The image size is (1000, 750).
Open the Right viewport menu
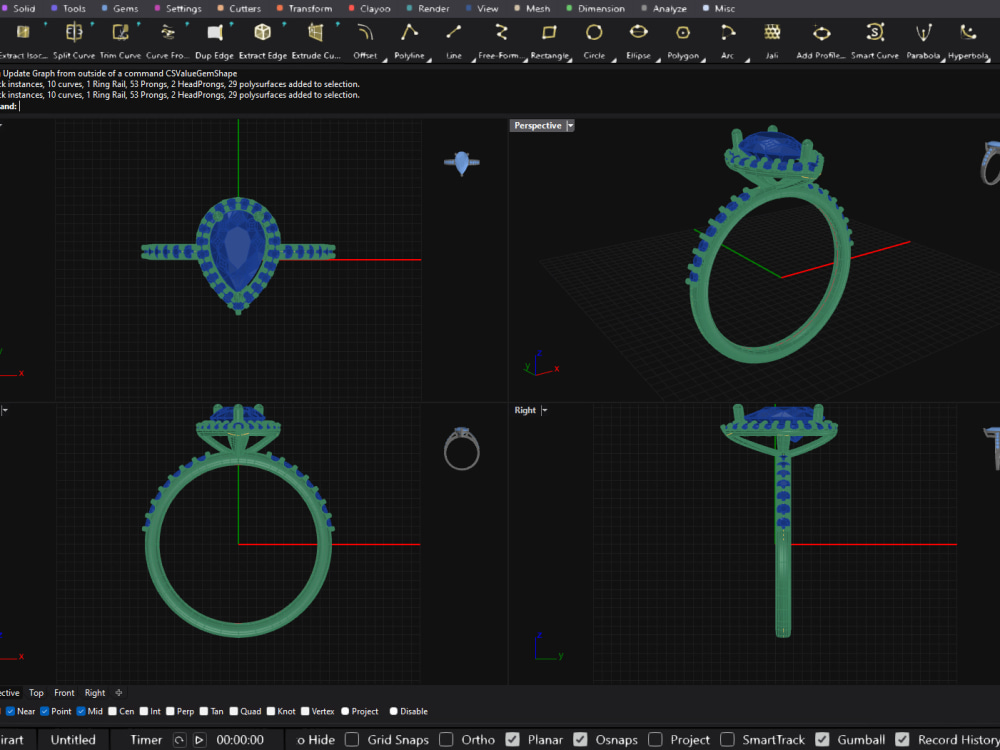click(x=543, y=409)
